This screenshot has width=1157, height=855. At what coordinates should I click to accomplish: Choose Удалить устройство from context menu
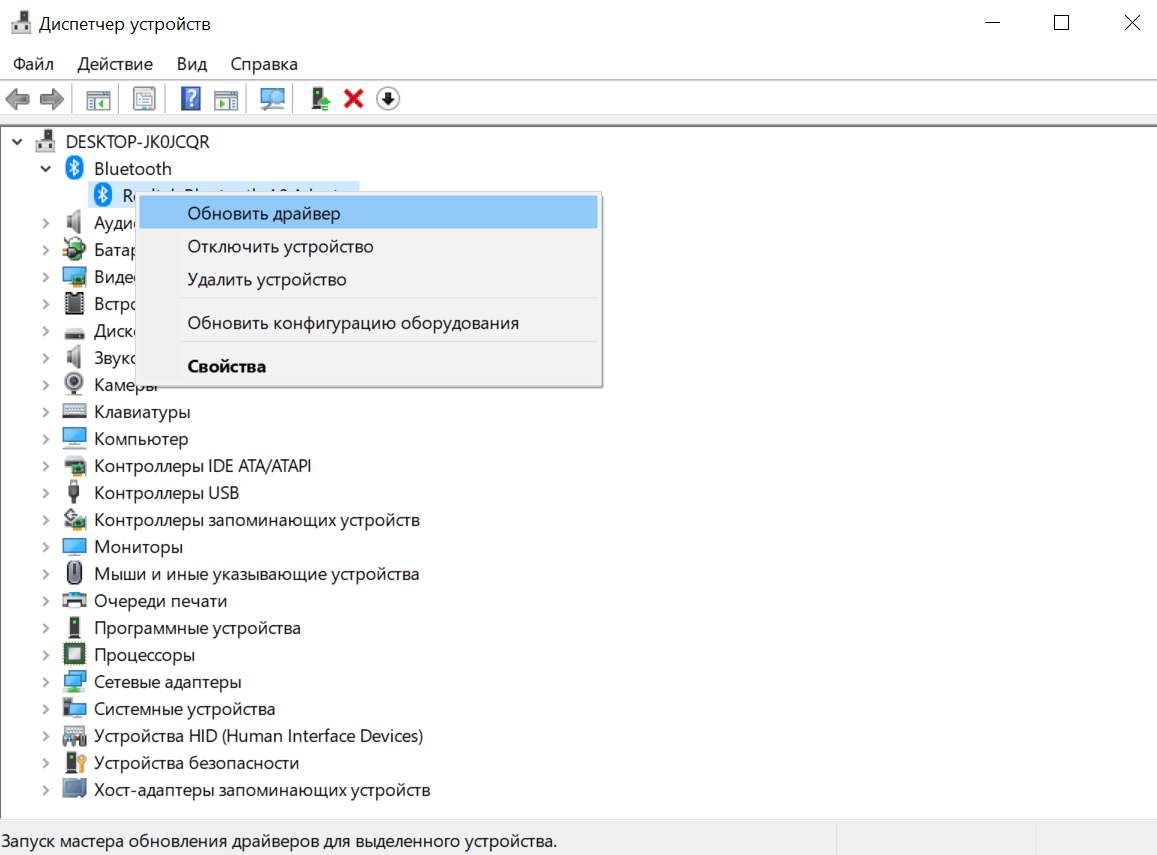tap(368, 280)
